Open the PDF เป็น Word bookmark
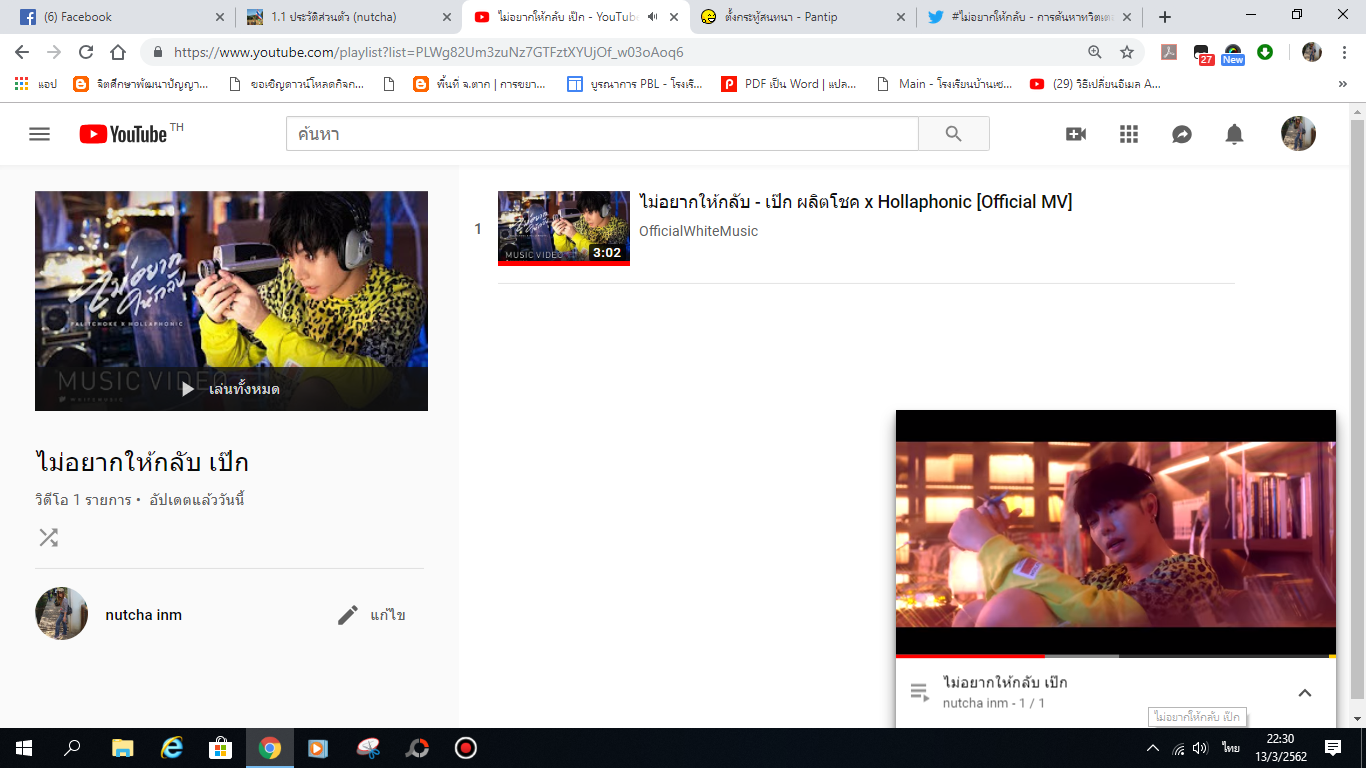Screen dimensions: 1366x768 click(789, 84)
